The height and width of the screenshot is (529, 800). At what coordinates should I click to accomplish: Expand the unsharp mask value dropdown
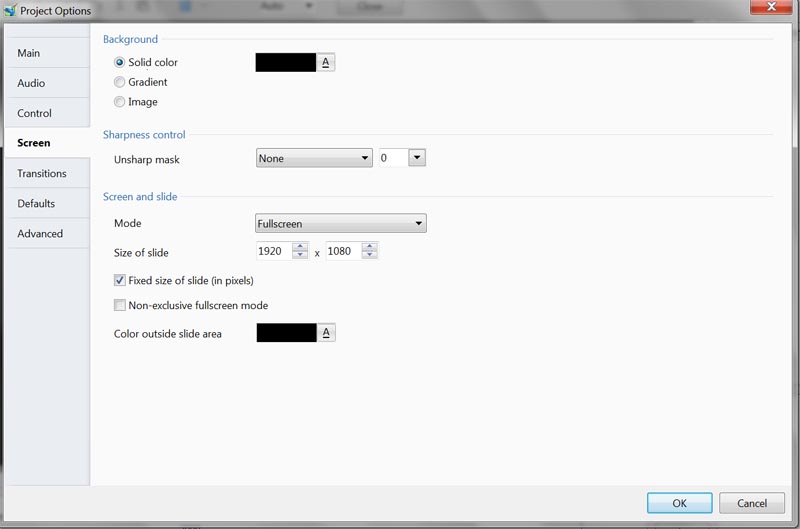coord(417,158)
